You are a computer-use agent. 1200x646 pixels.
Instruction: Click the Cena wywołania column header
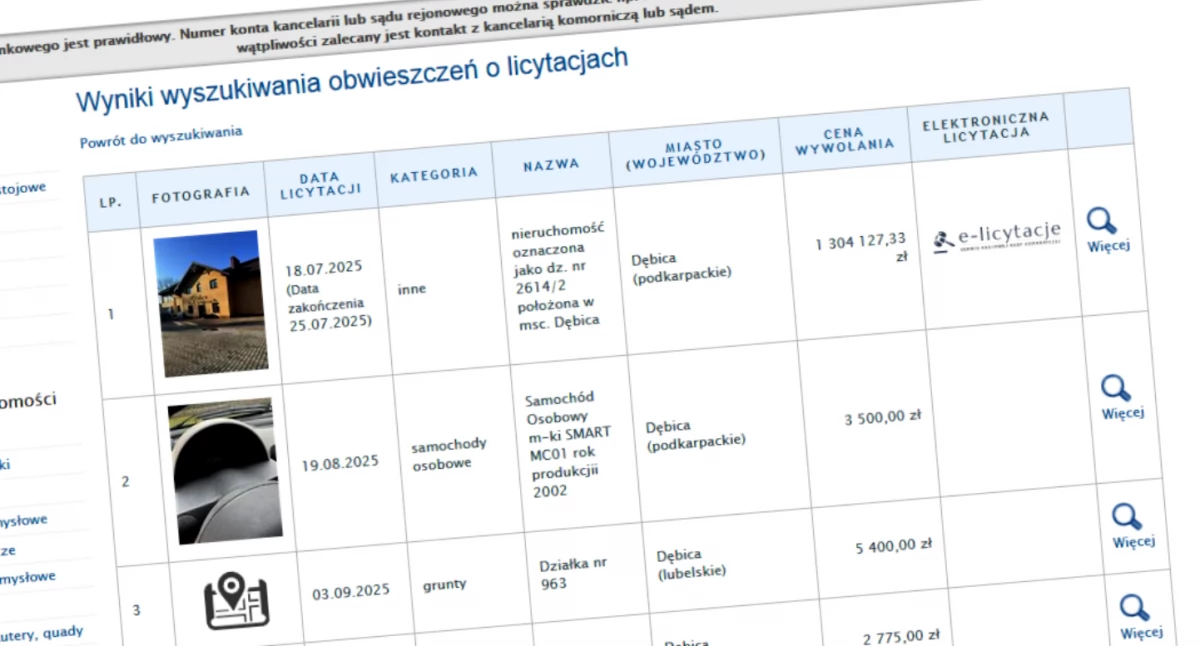click(844, 139)
